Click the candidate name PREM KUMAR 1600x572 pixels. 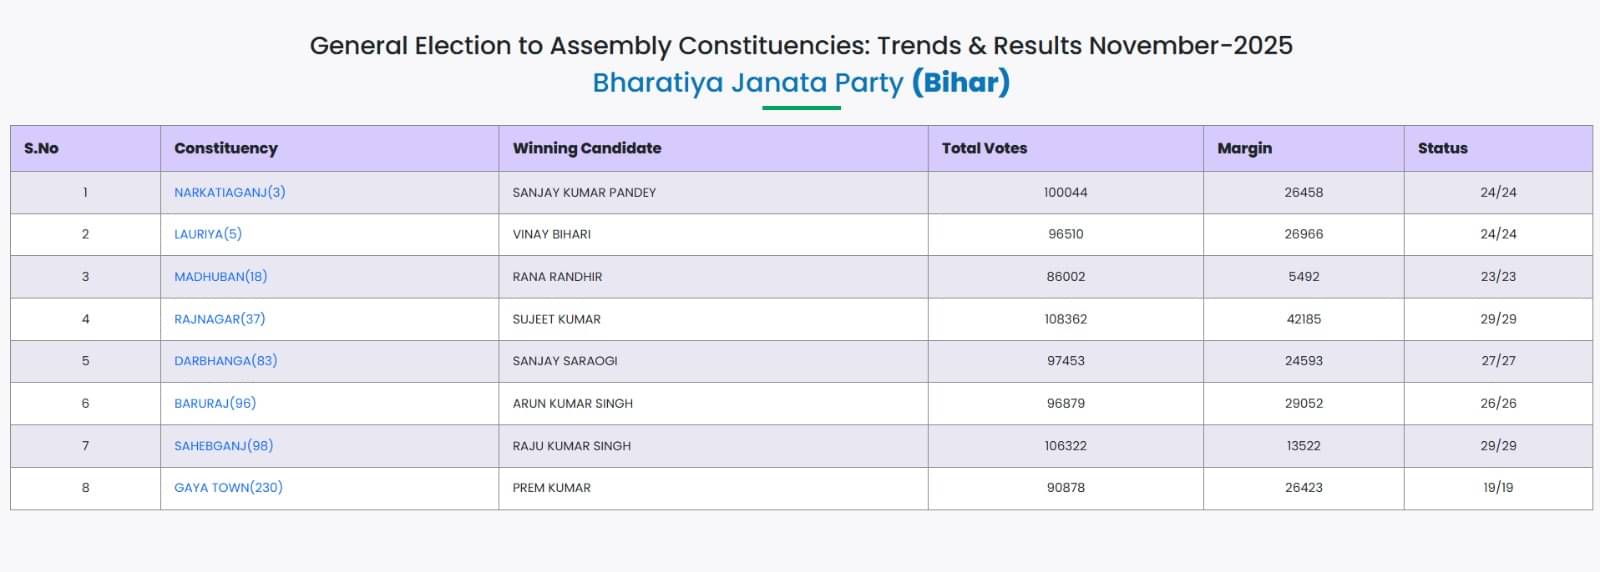(x=551, y=488)
